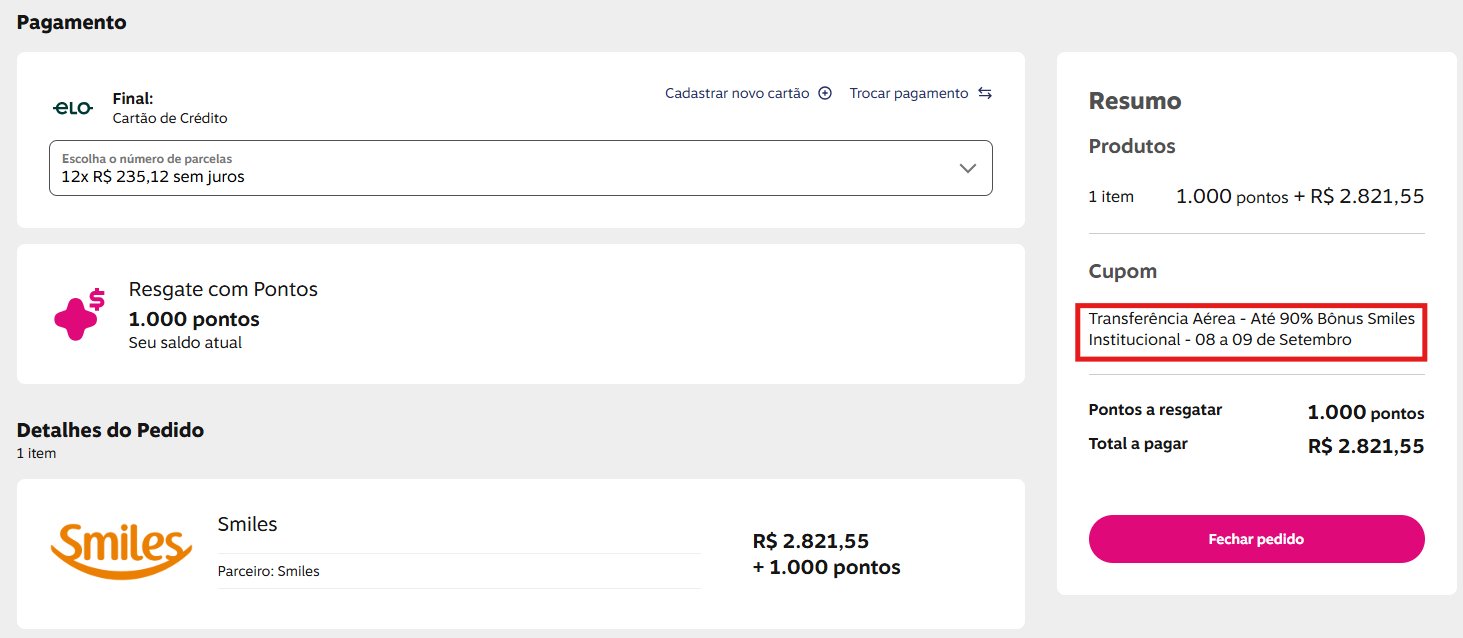Viewport: 1463px width, 638px height.
Task: Click the orange Smiles logo
Action: pyautogui.click(x=121, y=550)
